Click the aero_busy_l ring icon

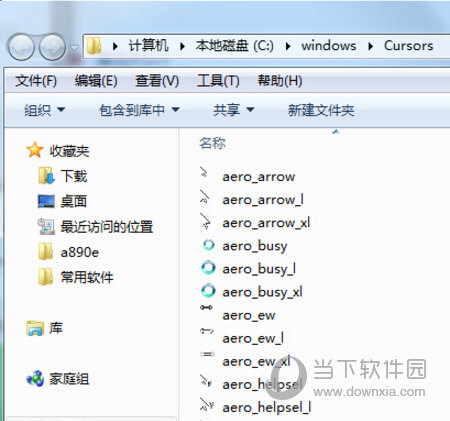tap(208, 268)
